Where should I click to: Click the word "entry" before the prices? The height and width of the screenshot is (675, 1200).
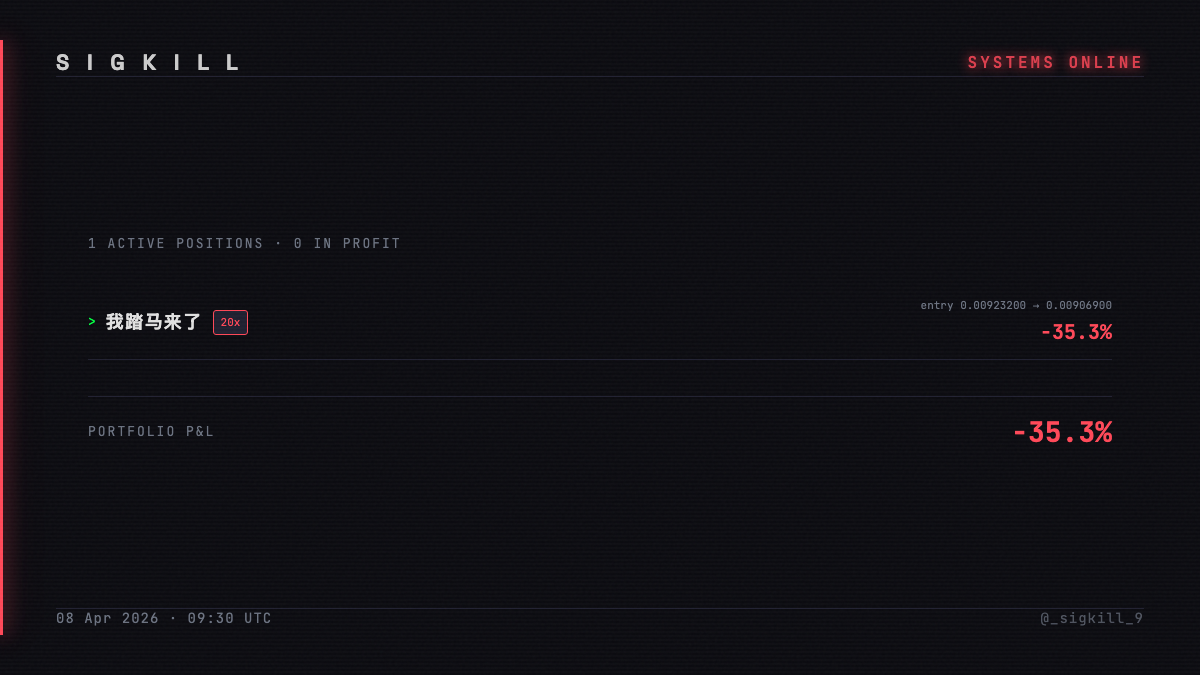click(937, 305)
